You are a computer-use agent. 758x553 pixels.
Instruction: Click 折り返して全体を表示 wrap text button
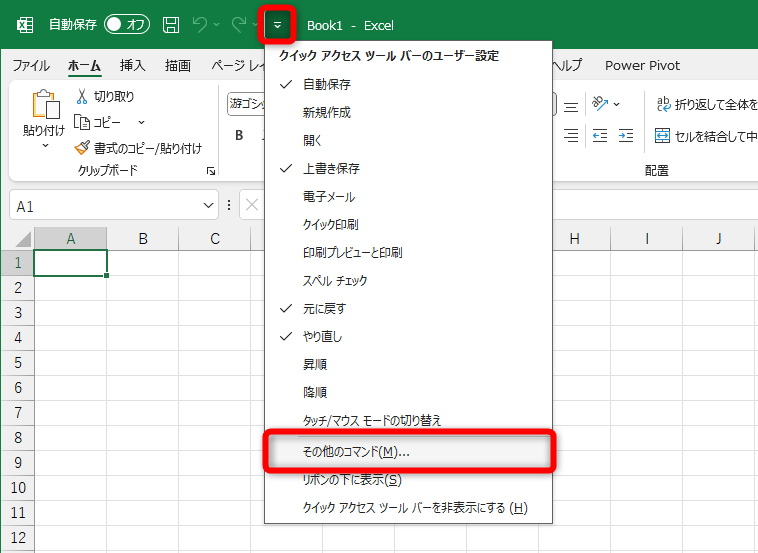click(x=707, y=104)
